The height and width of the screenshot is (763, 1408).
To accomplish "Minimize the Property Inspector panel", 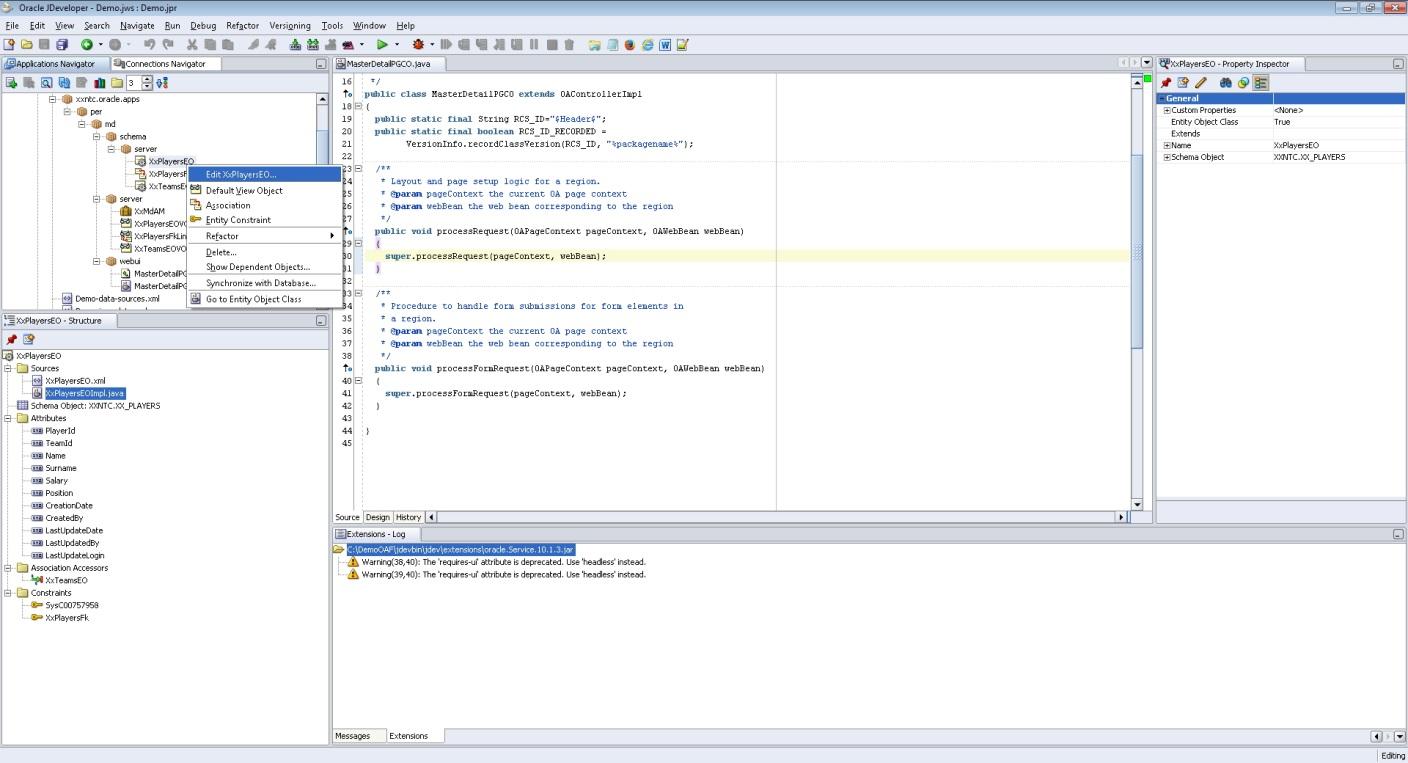I will 1398,64.
